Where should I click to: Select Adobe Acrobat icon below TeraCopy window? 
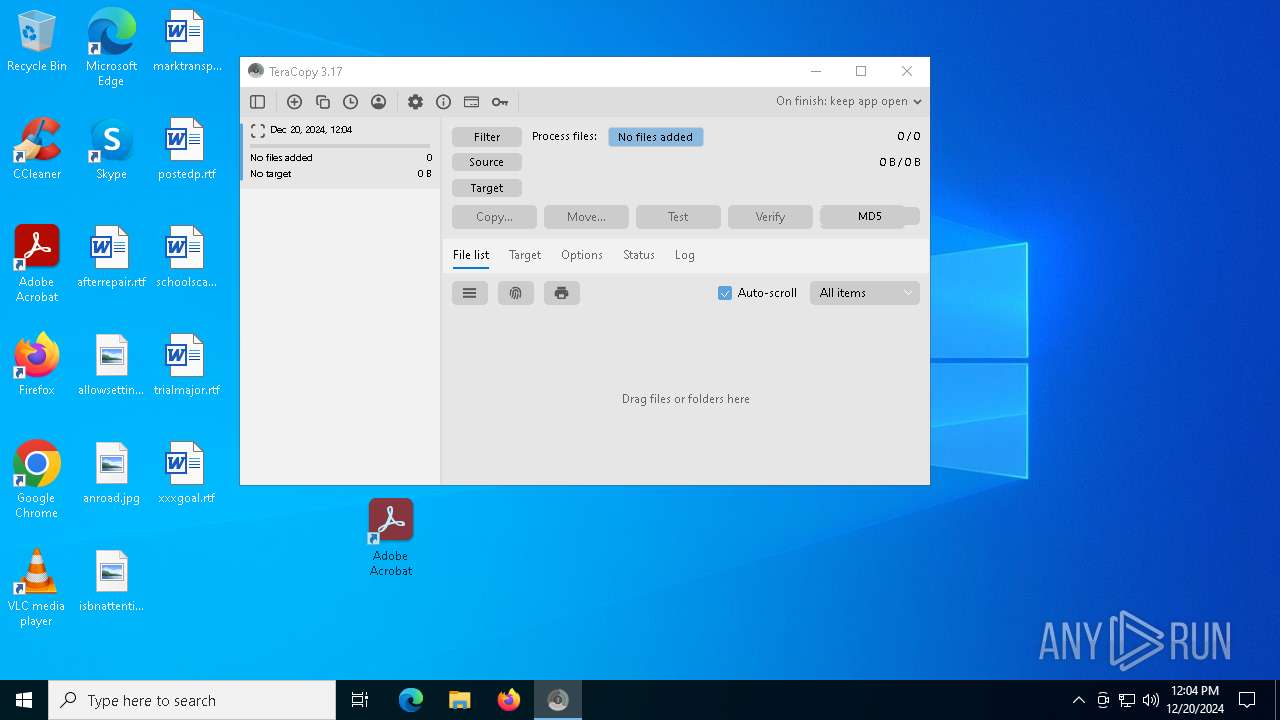point(391,538)
